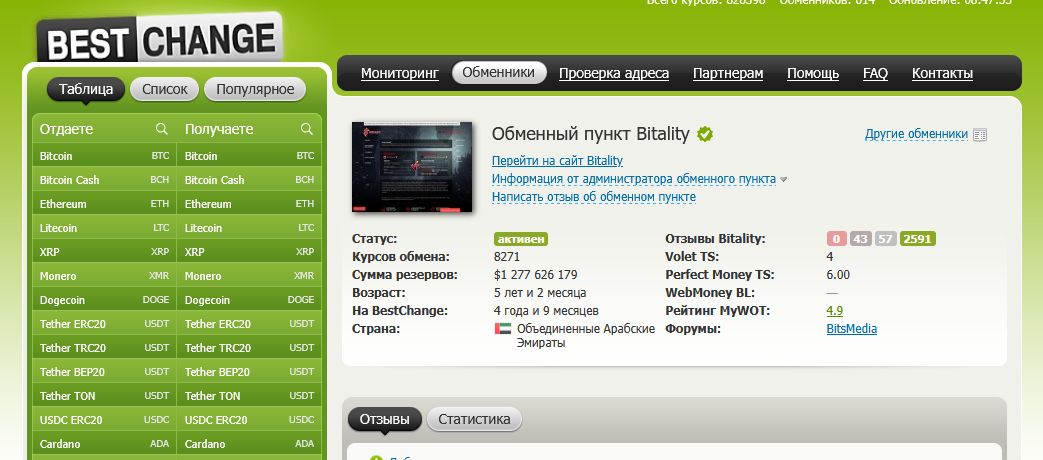Select USDC ERC20 in the Отдаете column

[104, 419]
